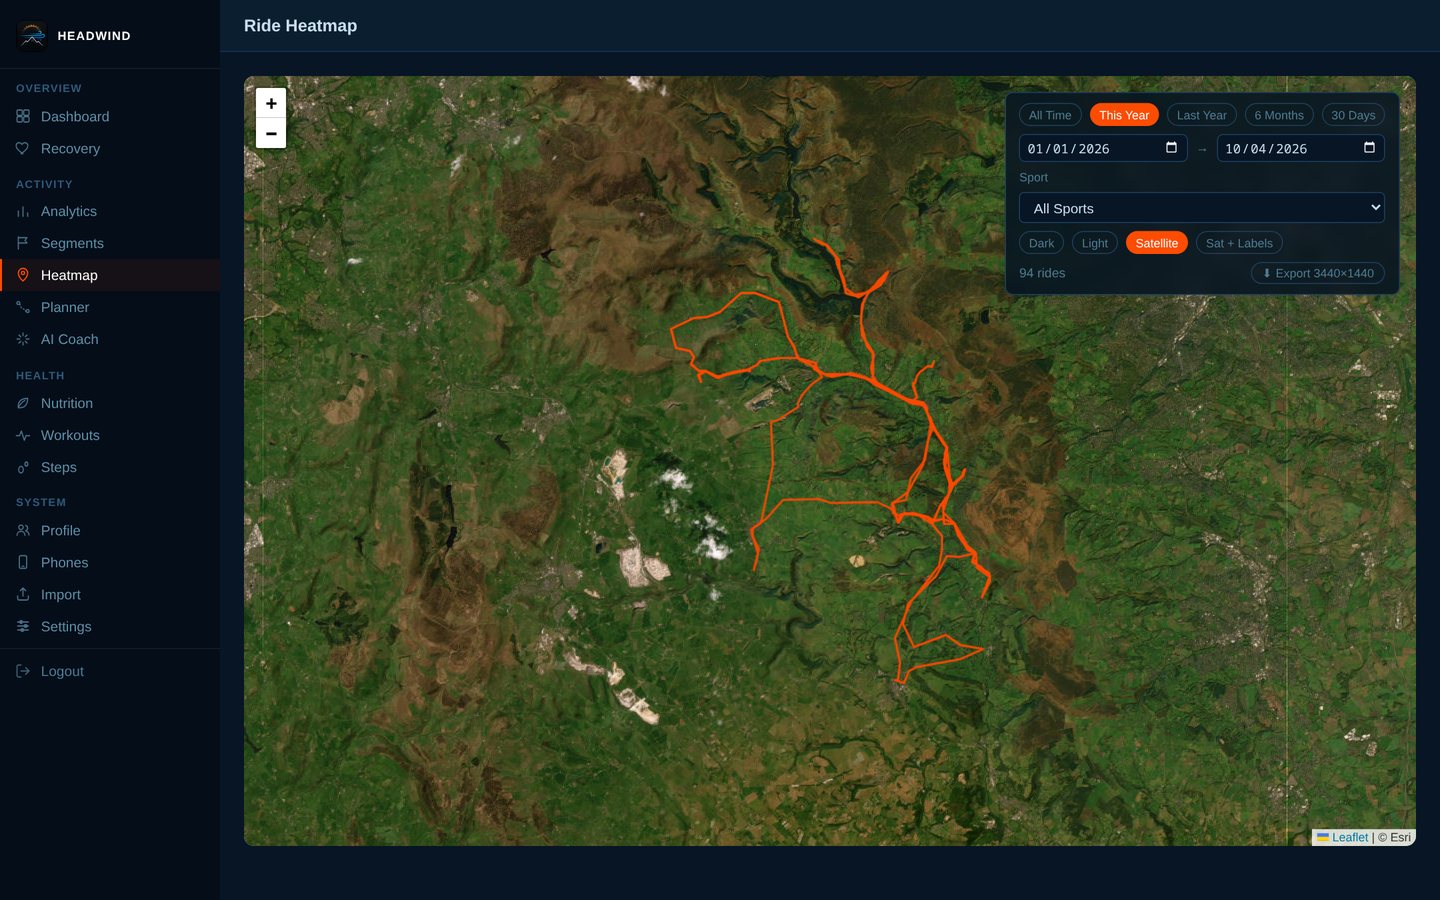1440x900 pixels.
Task: Click the Planner route icon
Action: [x=23, y=308]
